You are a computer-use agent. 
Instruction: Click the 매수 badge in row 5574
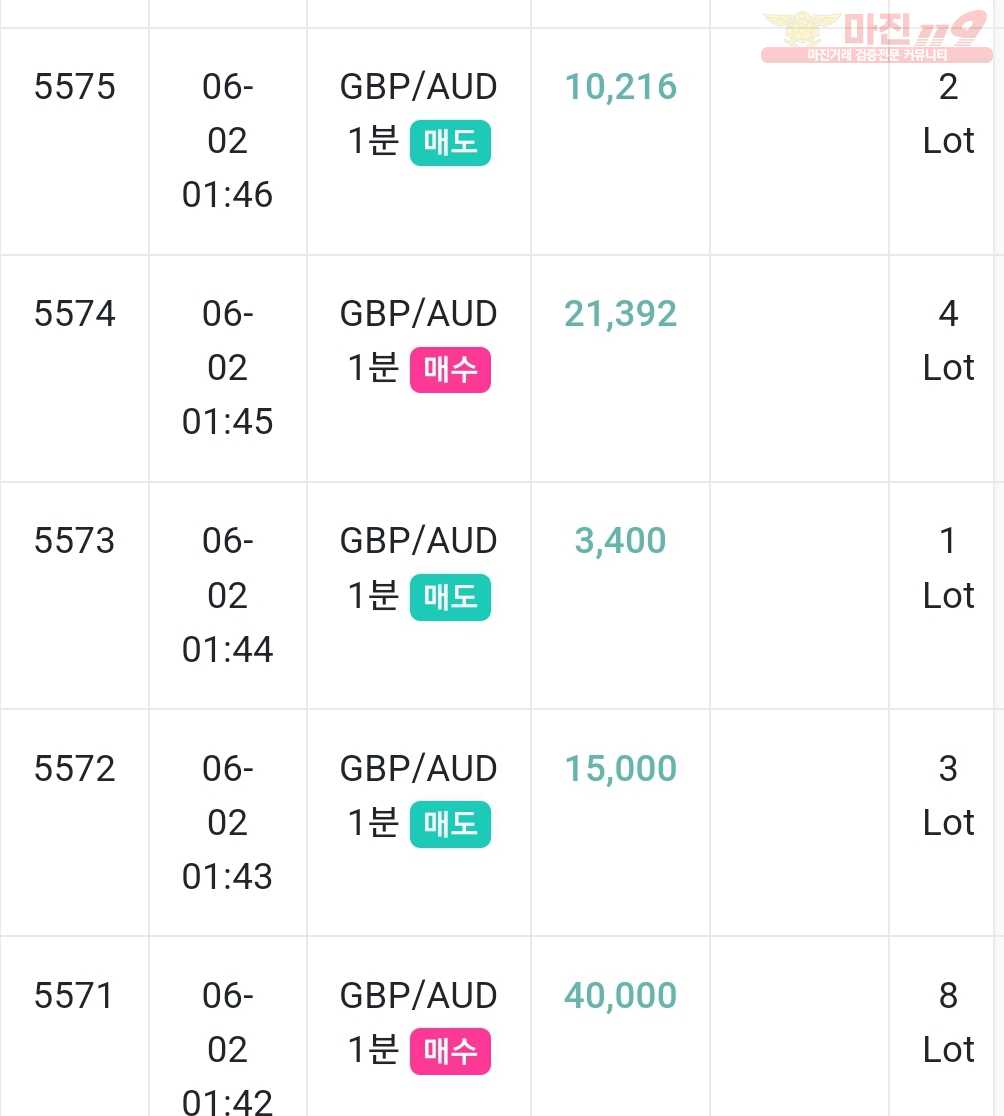(x=450, y=369)
